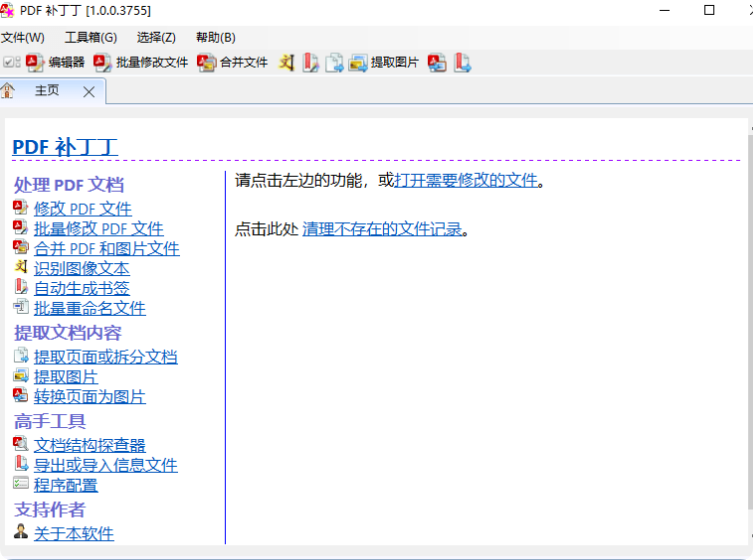Open 导出或导入信息文件 link

[106, 465]
